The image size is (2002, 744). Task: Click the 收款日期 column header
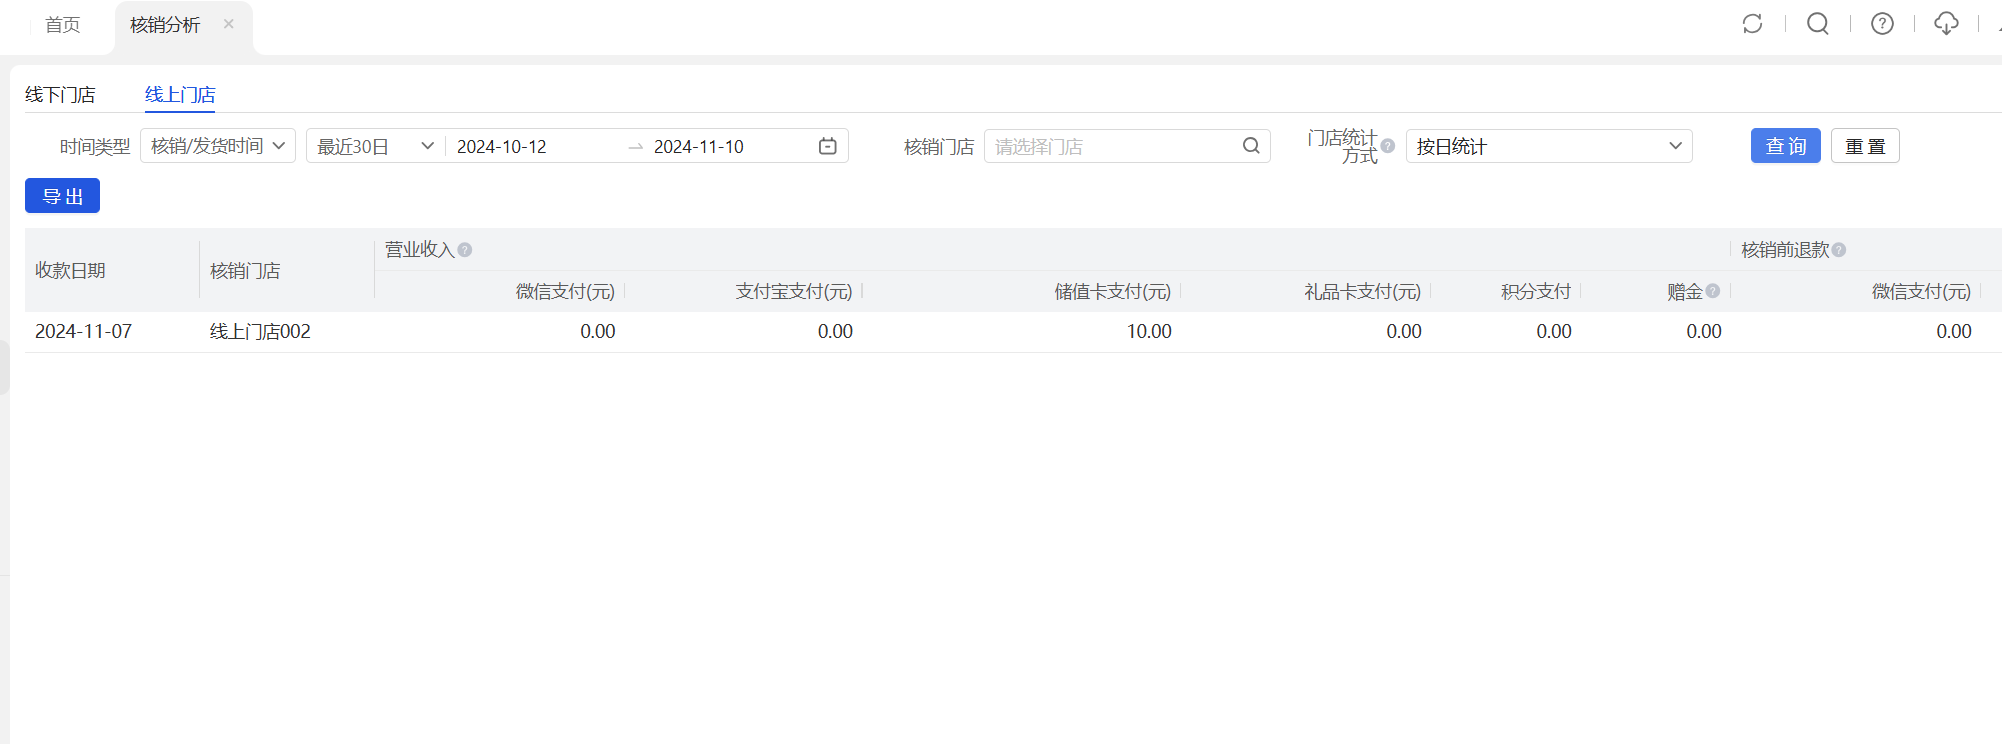pyautogui.click(x=70, y=270)
